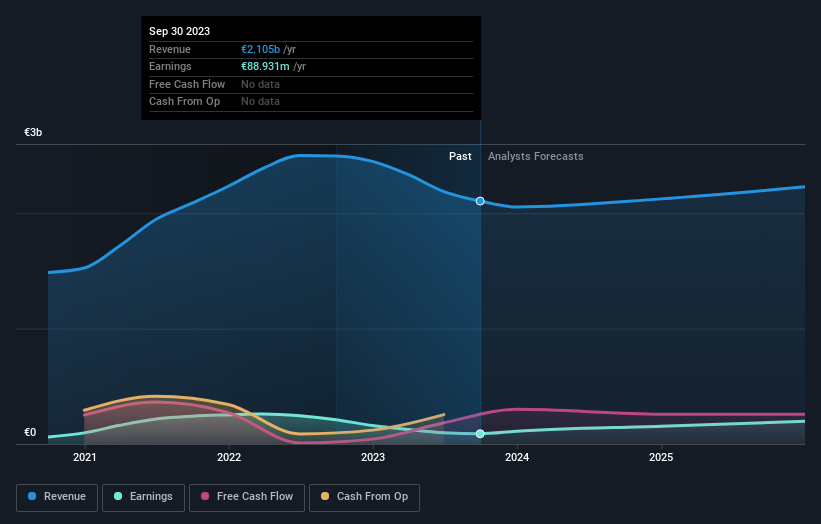Click the €2.105b revenue value in tooltip
This screenshot has width=821, height=524.
tap(261, 49)
